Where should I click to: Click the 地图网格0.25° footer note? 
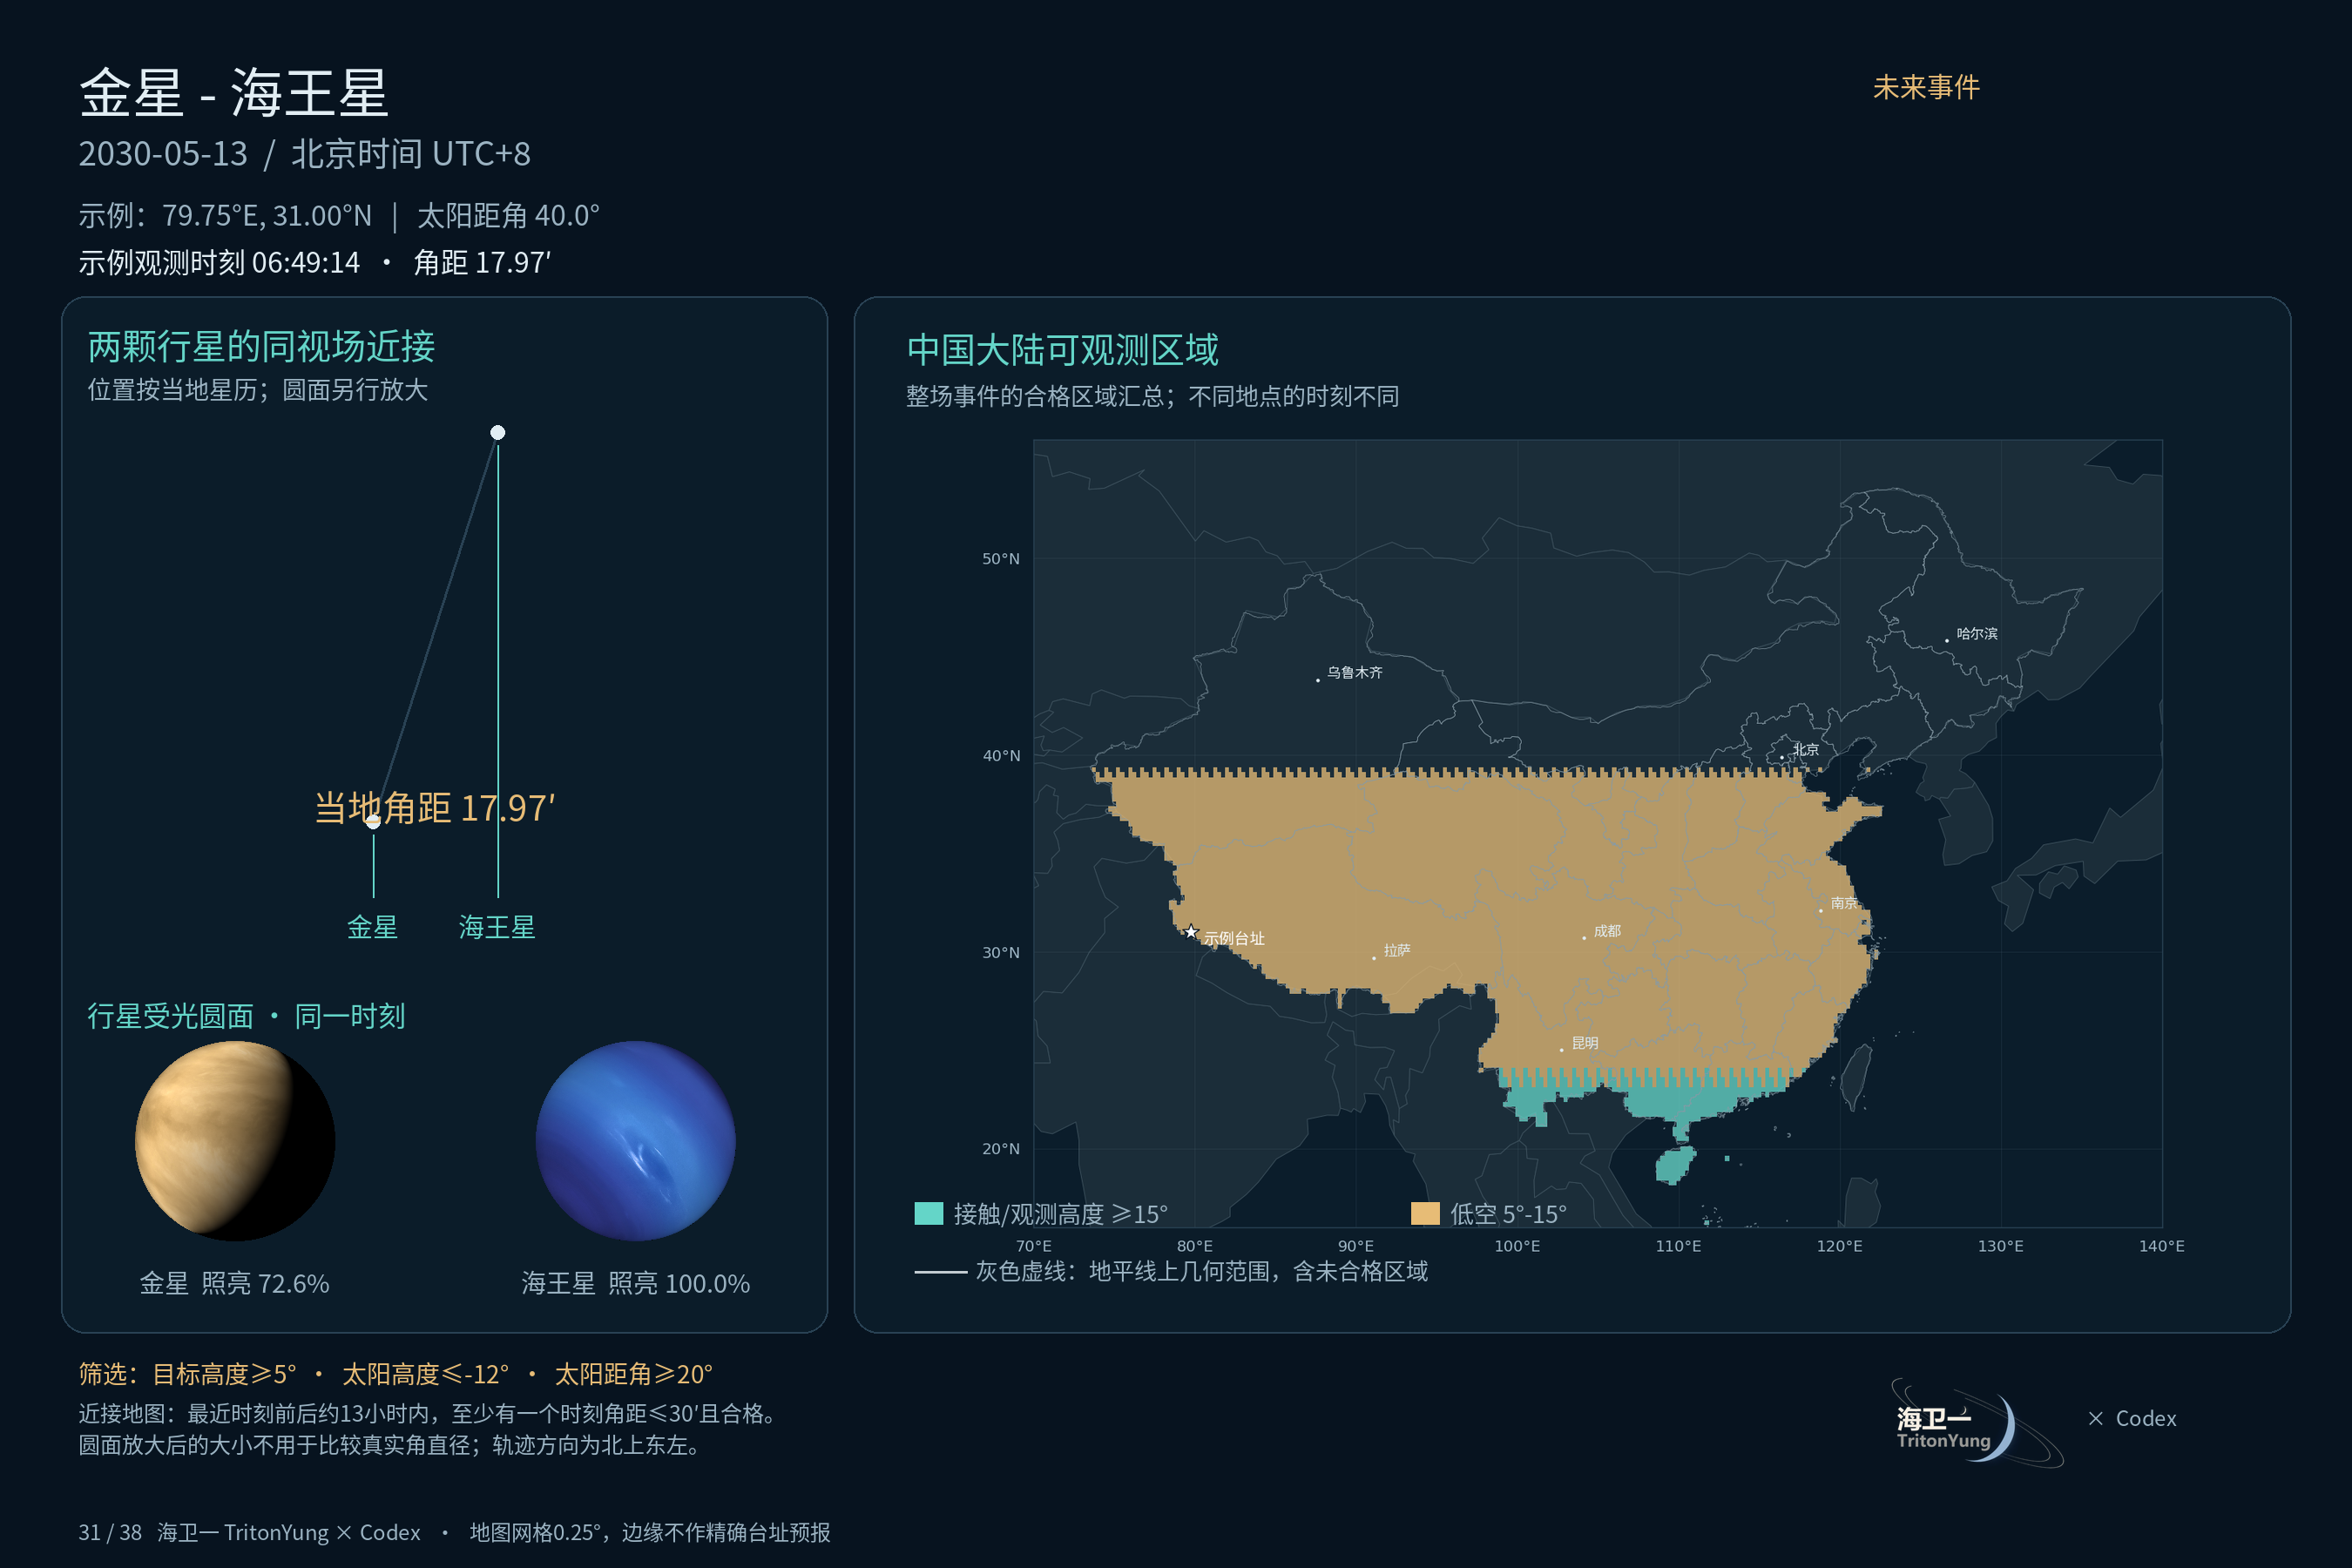650,1532
